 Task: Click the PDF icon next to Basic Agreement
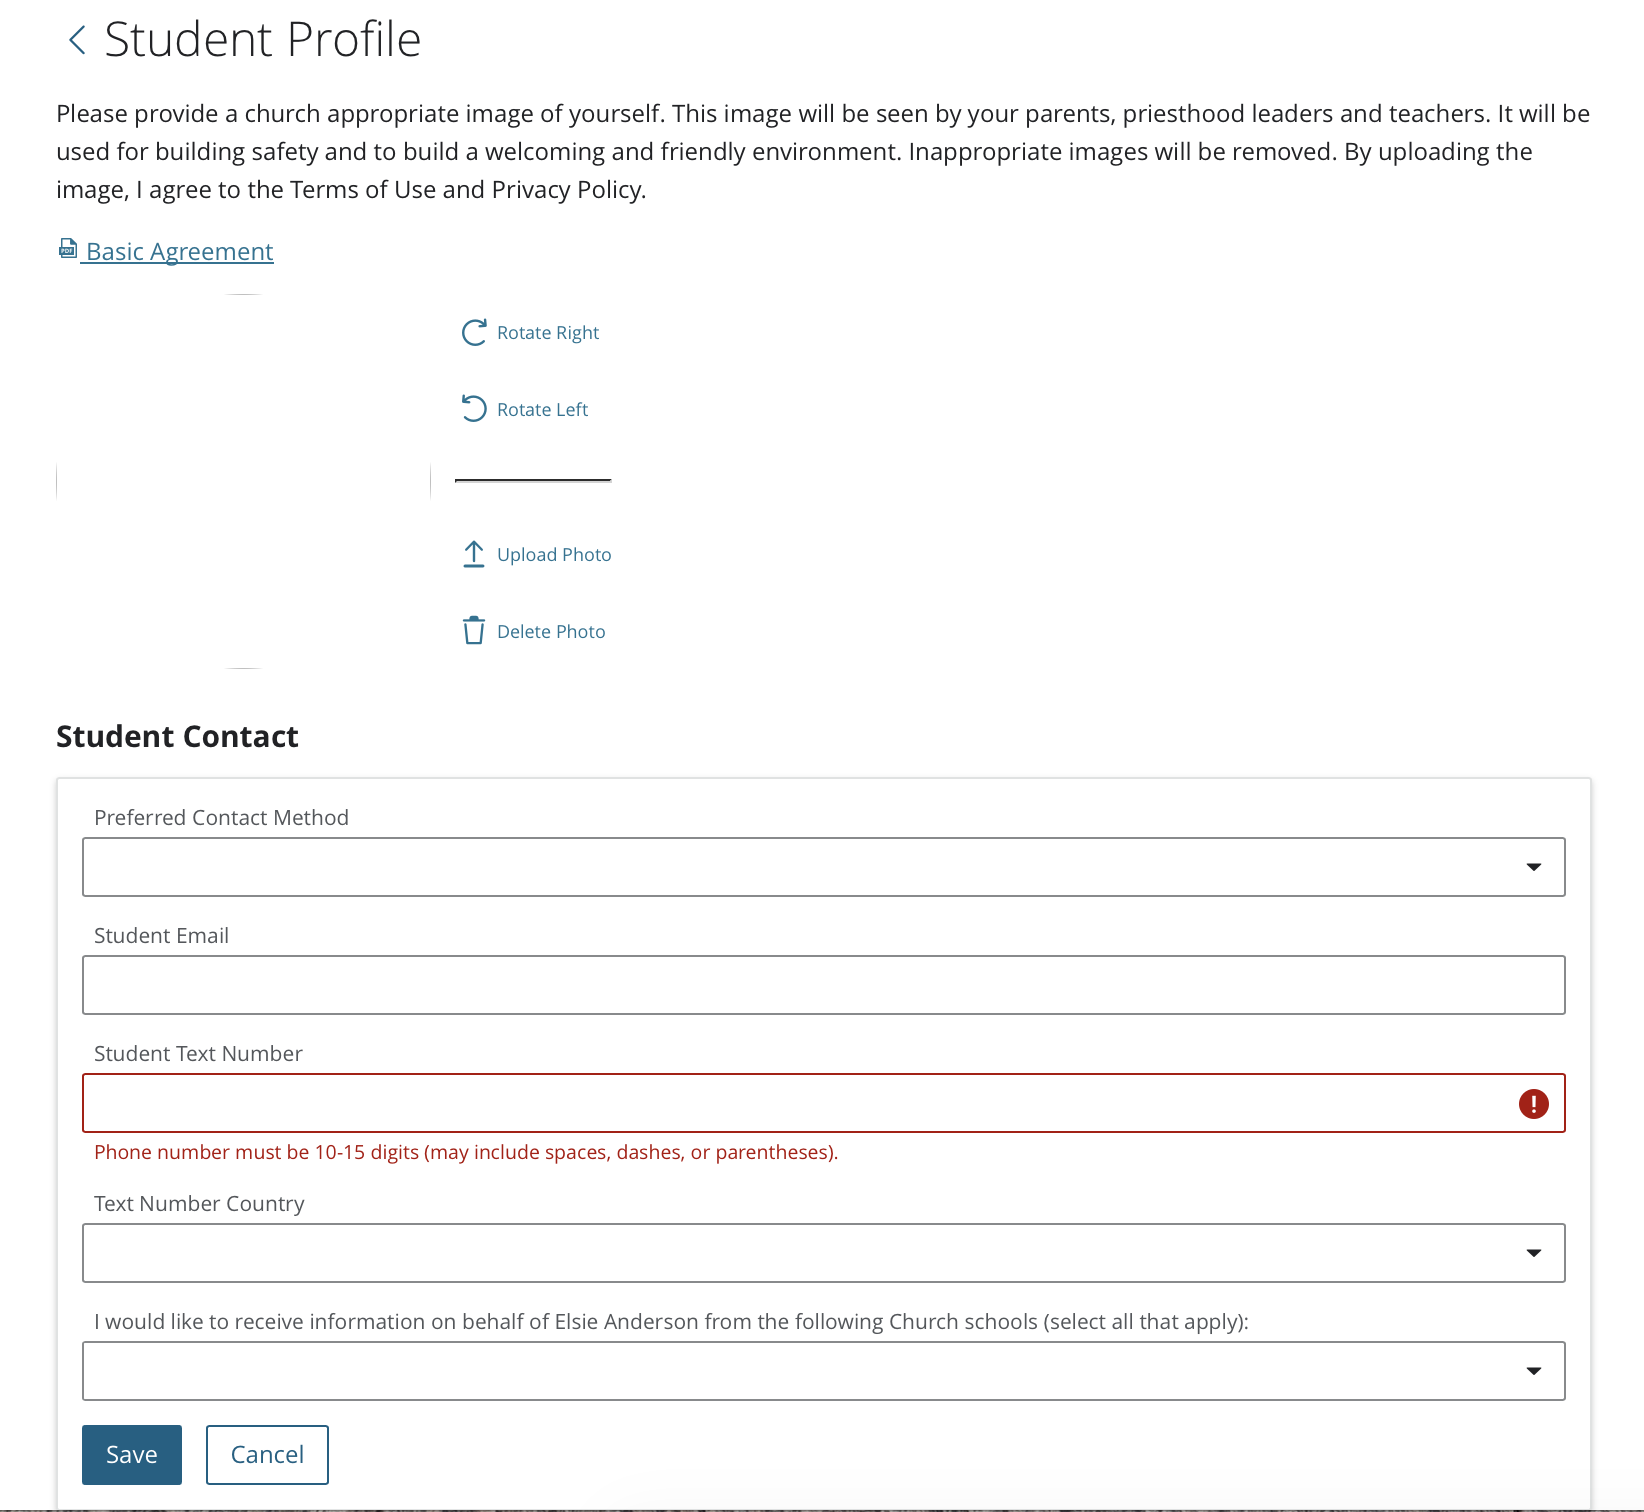pos(68,249)
